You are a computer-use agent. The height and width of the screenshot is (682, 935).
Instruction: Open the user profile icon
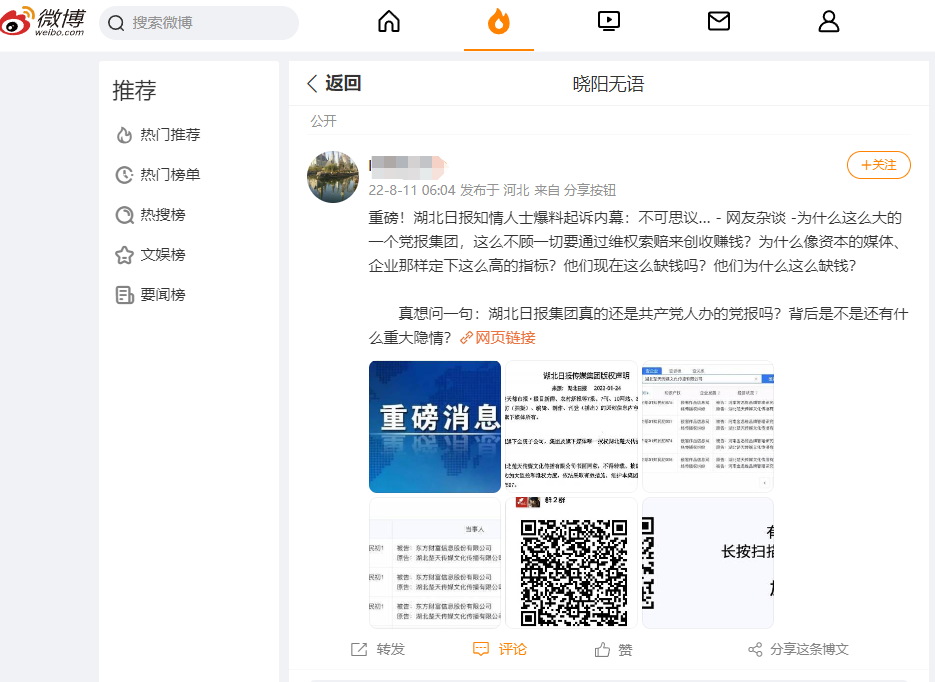(x=828, y=21)
